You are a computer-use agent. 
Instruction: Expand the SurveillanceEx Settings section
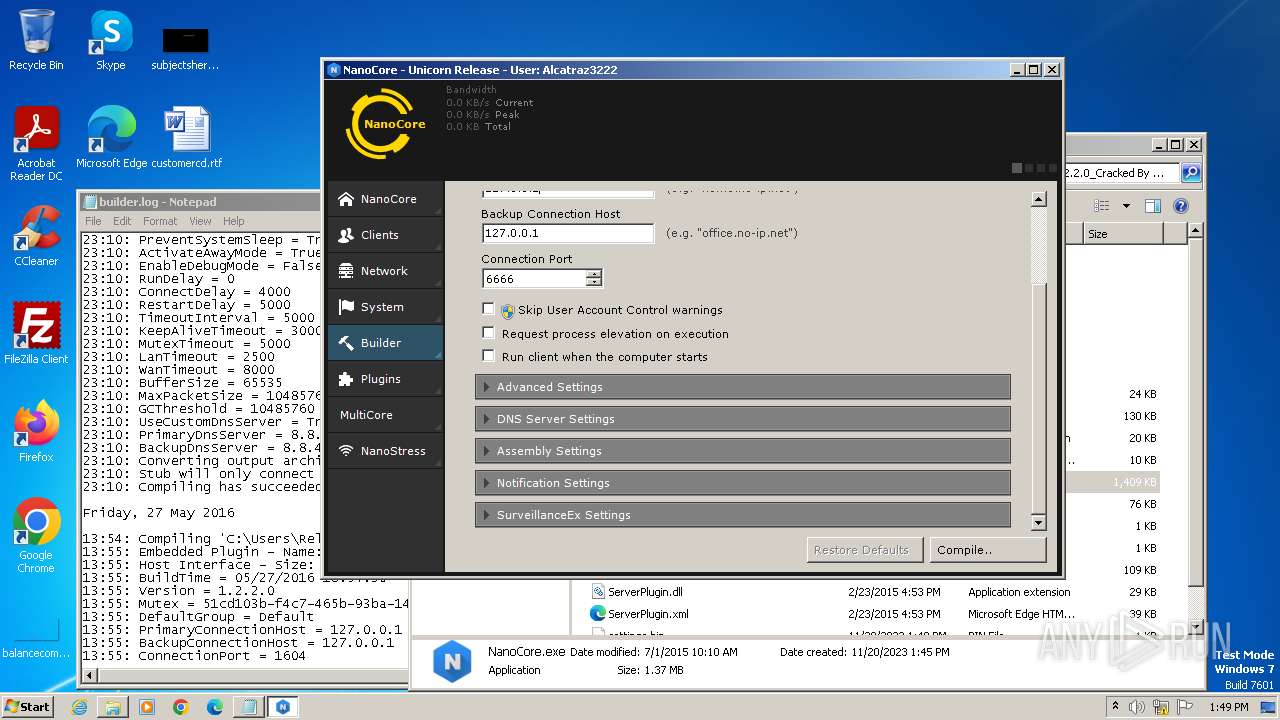[743, 515]
